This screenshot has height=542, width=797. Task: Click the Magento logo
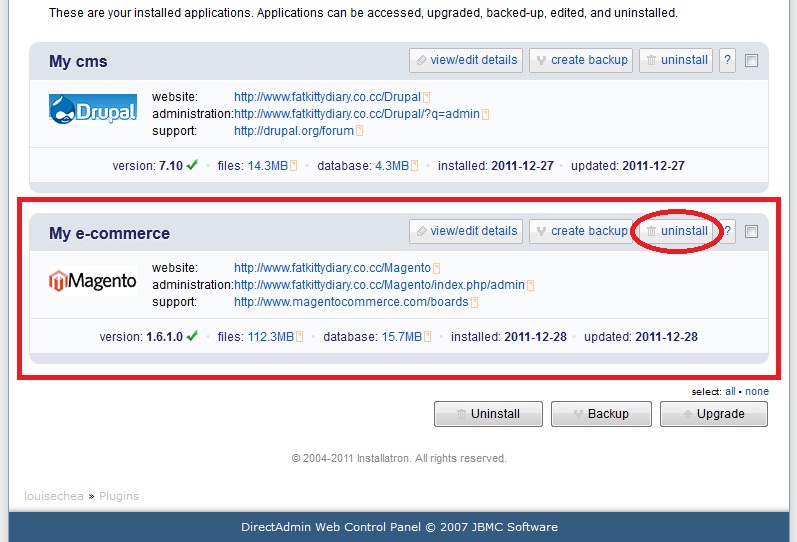(x=93, y=280)
